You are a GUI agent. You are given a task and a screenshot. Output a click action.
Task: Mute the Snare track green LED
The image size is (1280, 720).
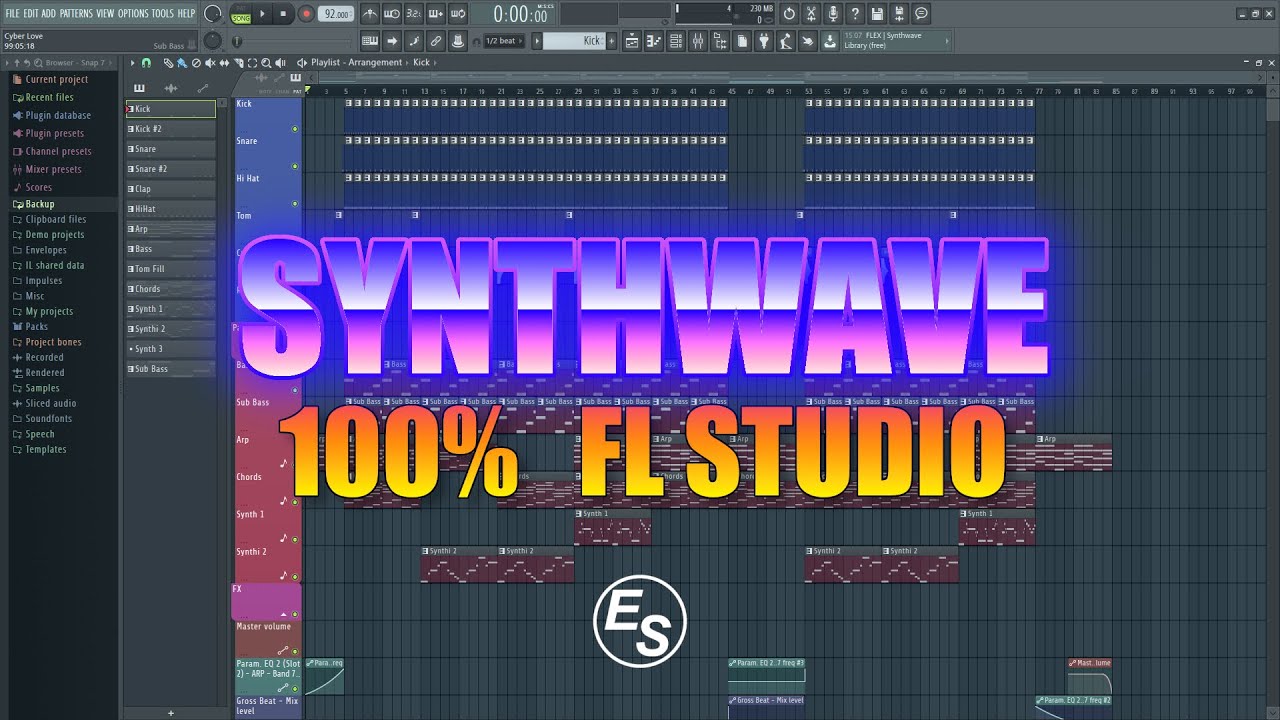[295, 166]
